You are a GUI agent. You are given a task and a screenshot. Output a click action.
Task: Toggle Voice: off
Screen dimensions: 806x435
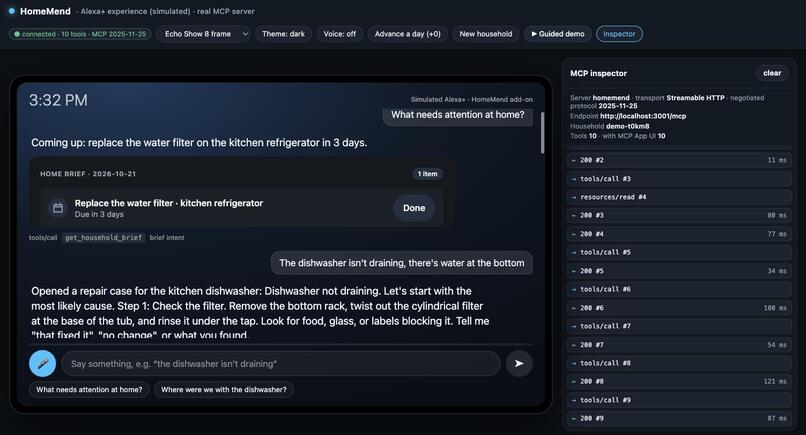point(339,34)
